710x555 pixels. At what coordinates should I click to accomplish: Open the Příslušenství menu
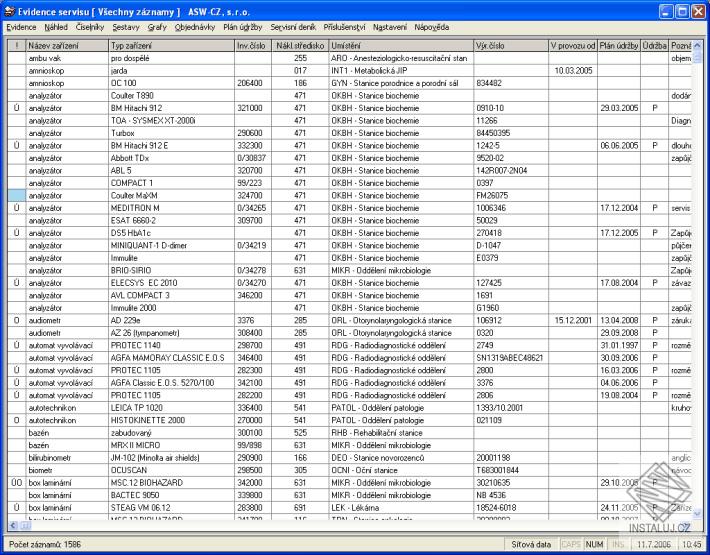pyautogui.click(x=344, y=27)
